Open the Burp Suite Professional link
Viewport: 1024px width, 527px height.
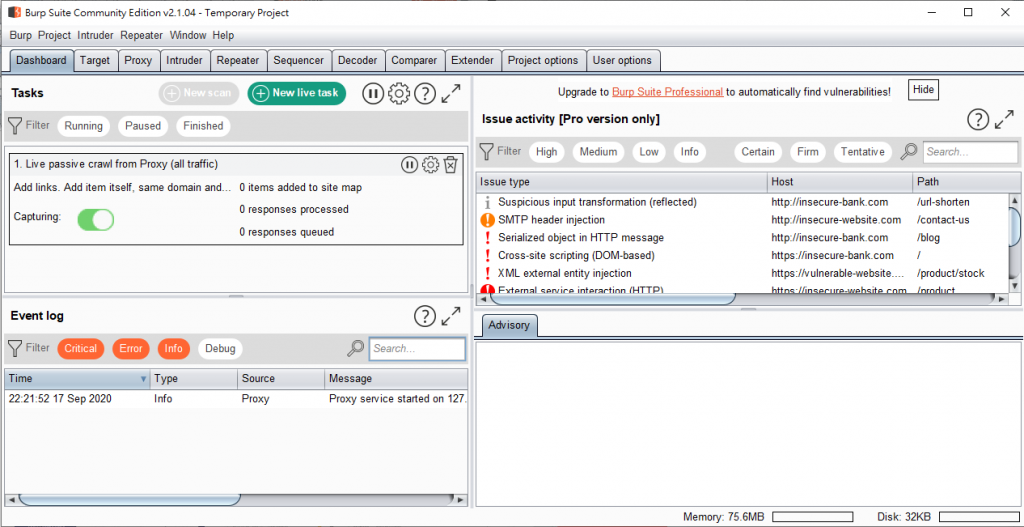(x=667, y=93)
